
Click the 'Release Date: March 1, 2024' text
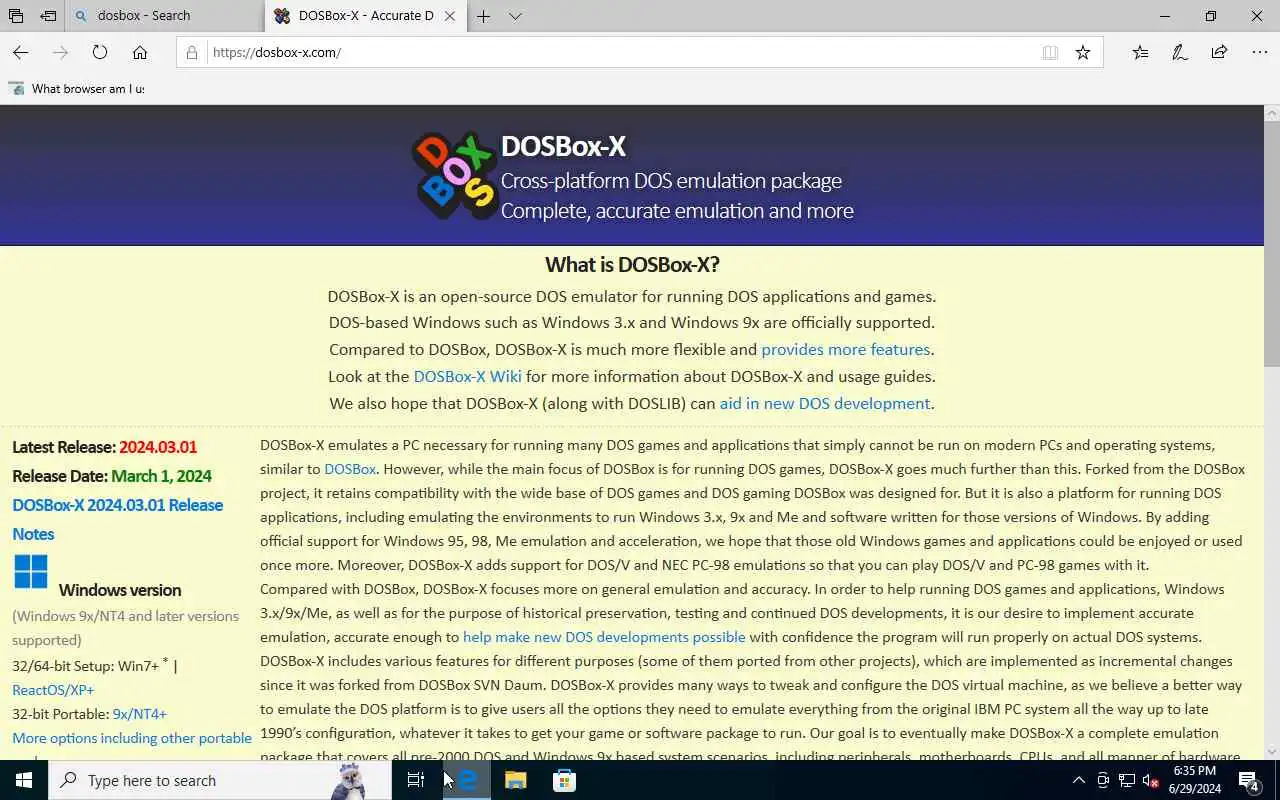pyautogui.click(x=112, y=476)
